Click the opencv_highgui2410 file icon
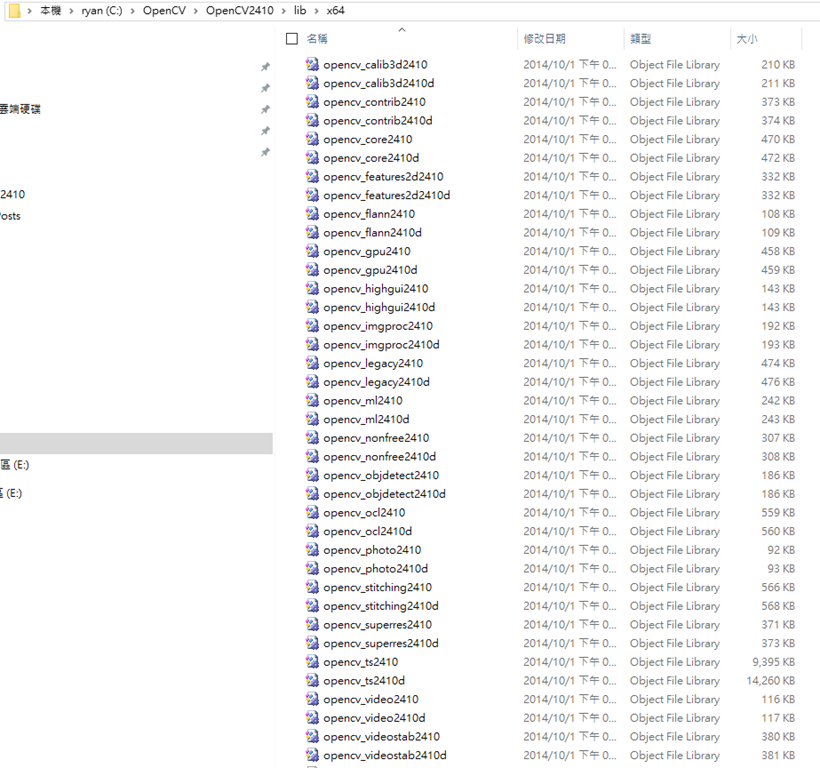This screenshot has height=768, width=820. 312,289
